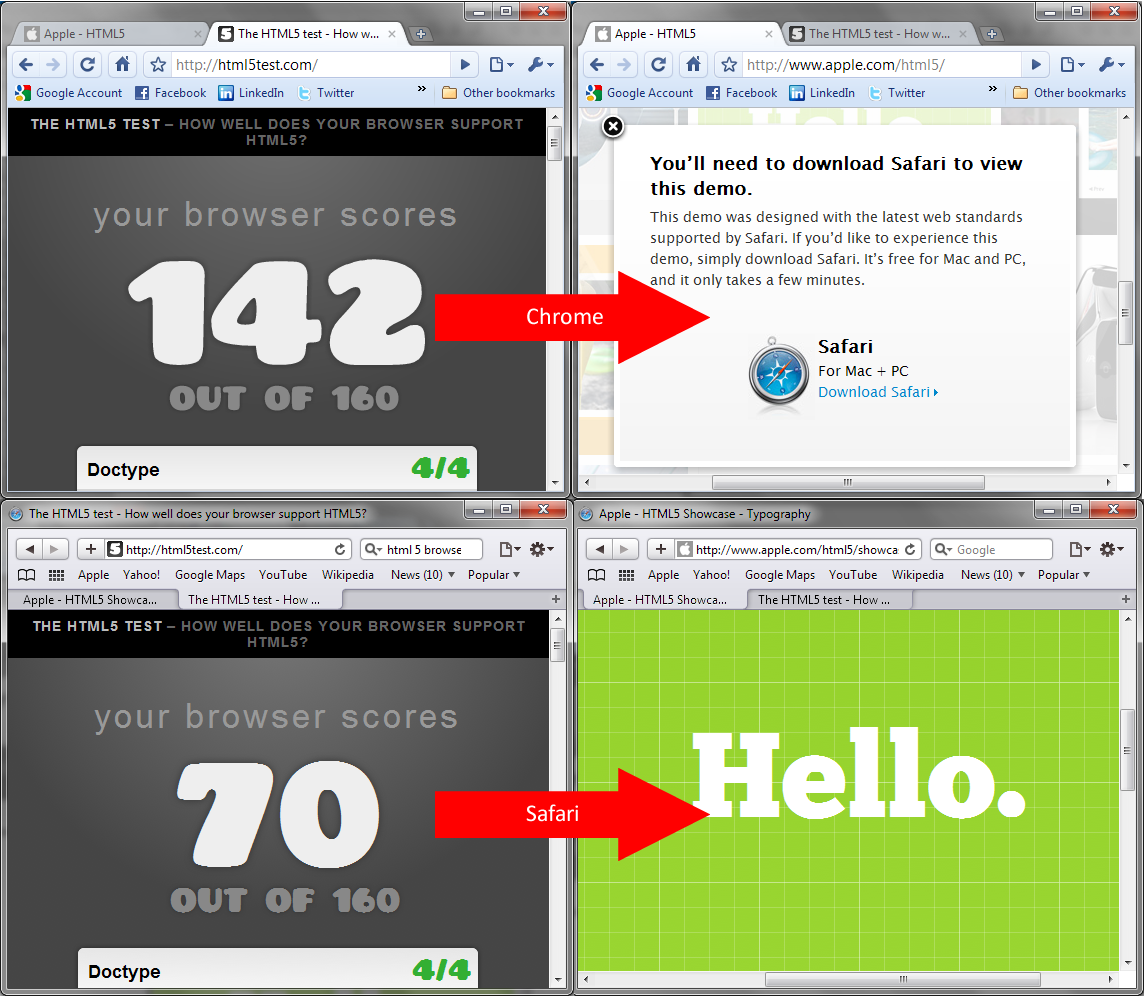Screen dimensions: 1144x996
Task: Click Forward button in the 70-score Safari window
Action: pos(55,549)
